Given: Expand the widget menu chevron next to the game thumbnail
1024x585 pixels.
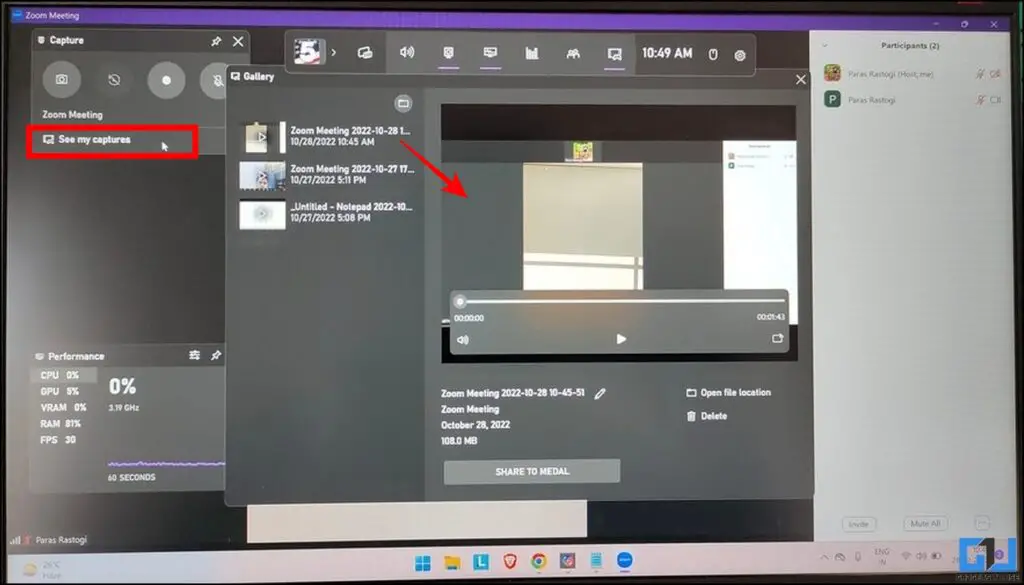Looking at the screenshot, I should coord(335,50).
